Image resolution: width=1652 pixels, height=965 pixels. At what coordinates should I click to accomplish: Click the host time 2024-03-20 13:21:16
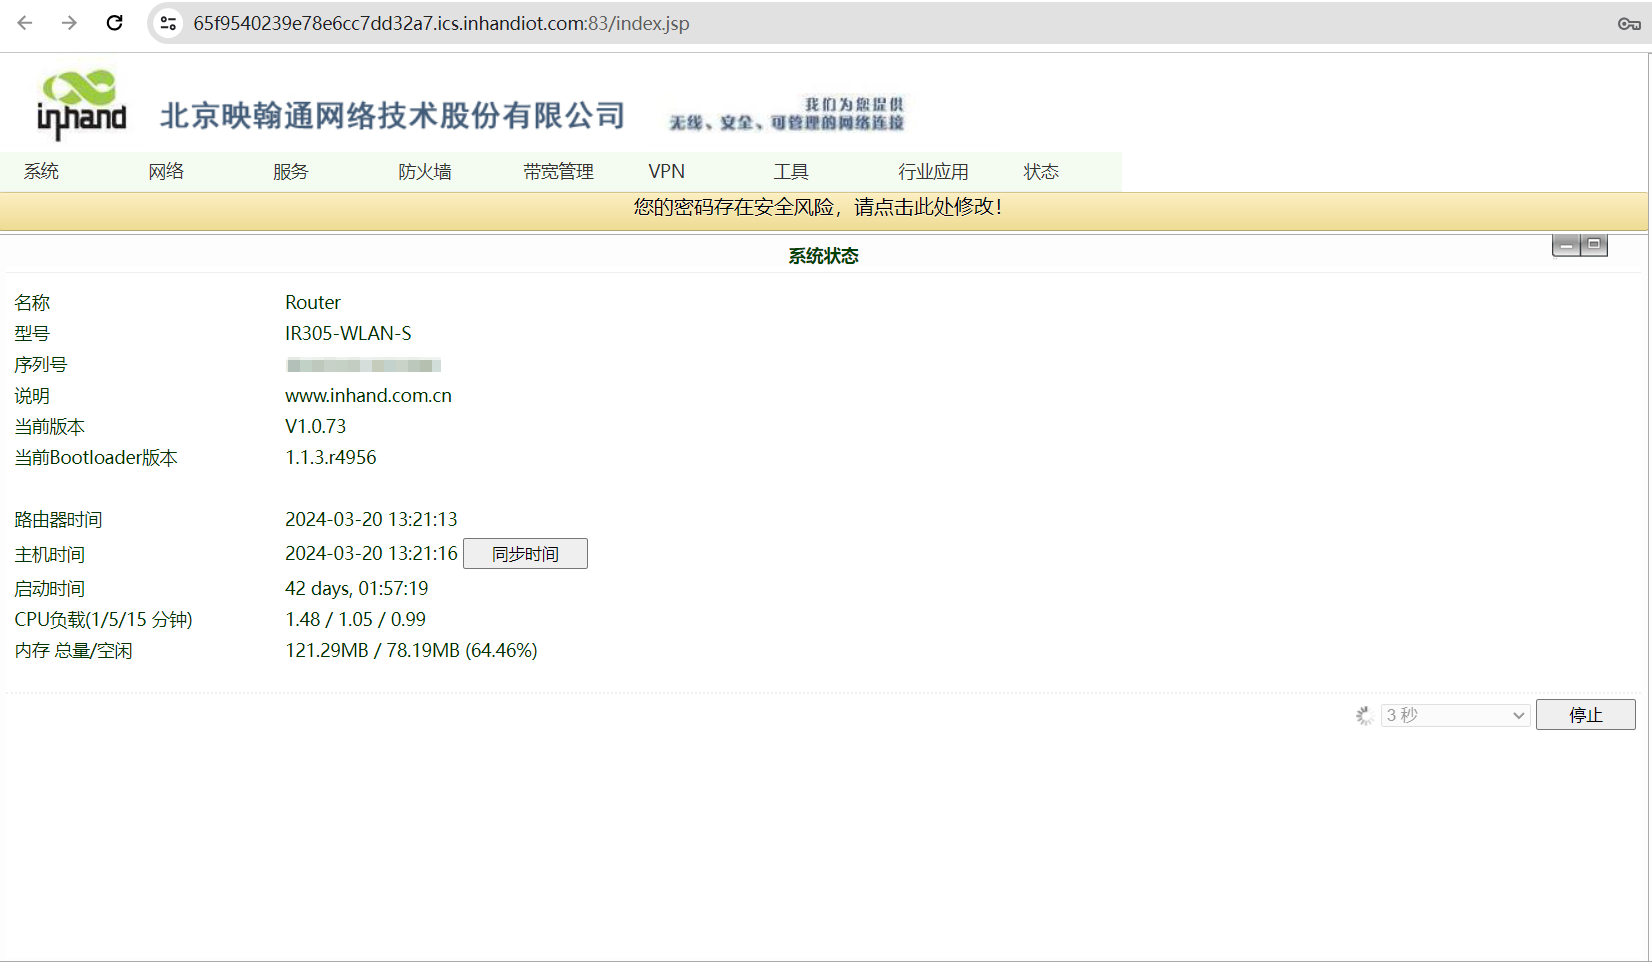point(371,554)
